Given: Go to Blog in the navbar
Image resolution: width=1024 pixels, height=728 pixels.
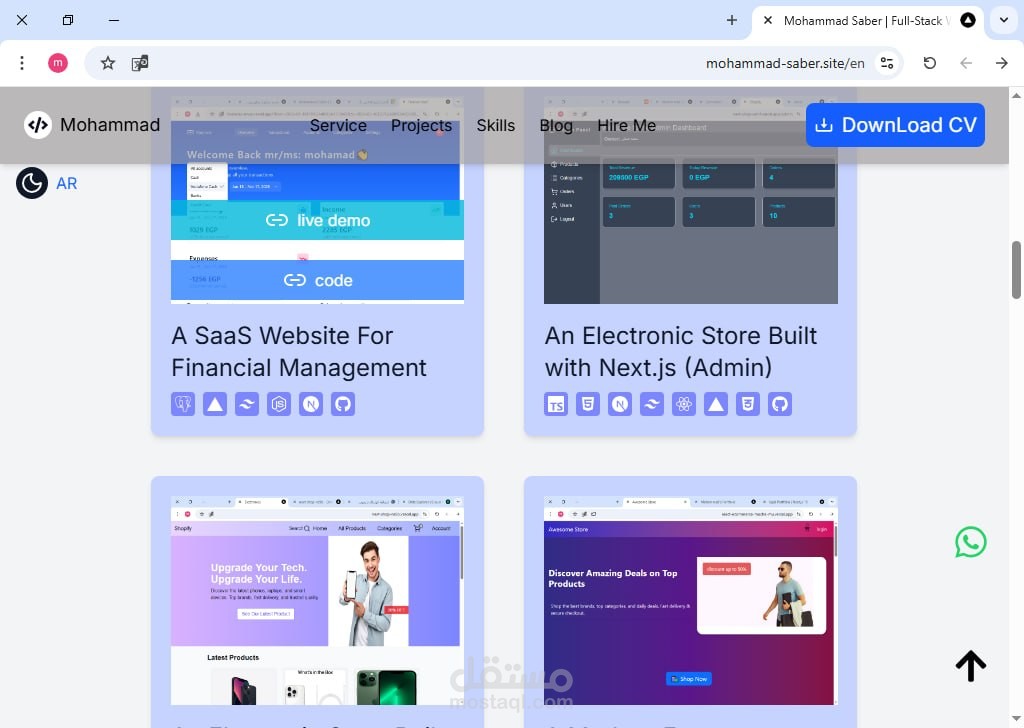Looking at the screenshot, I should (x=556, y=125).
